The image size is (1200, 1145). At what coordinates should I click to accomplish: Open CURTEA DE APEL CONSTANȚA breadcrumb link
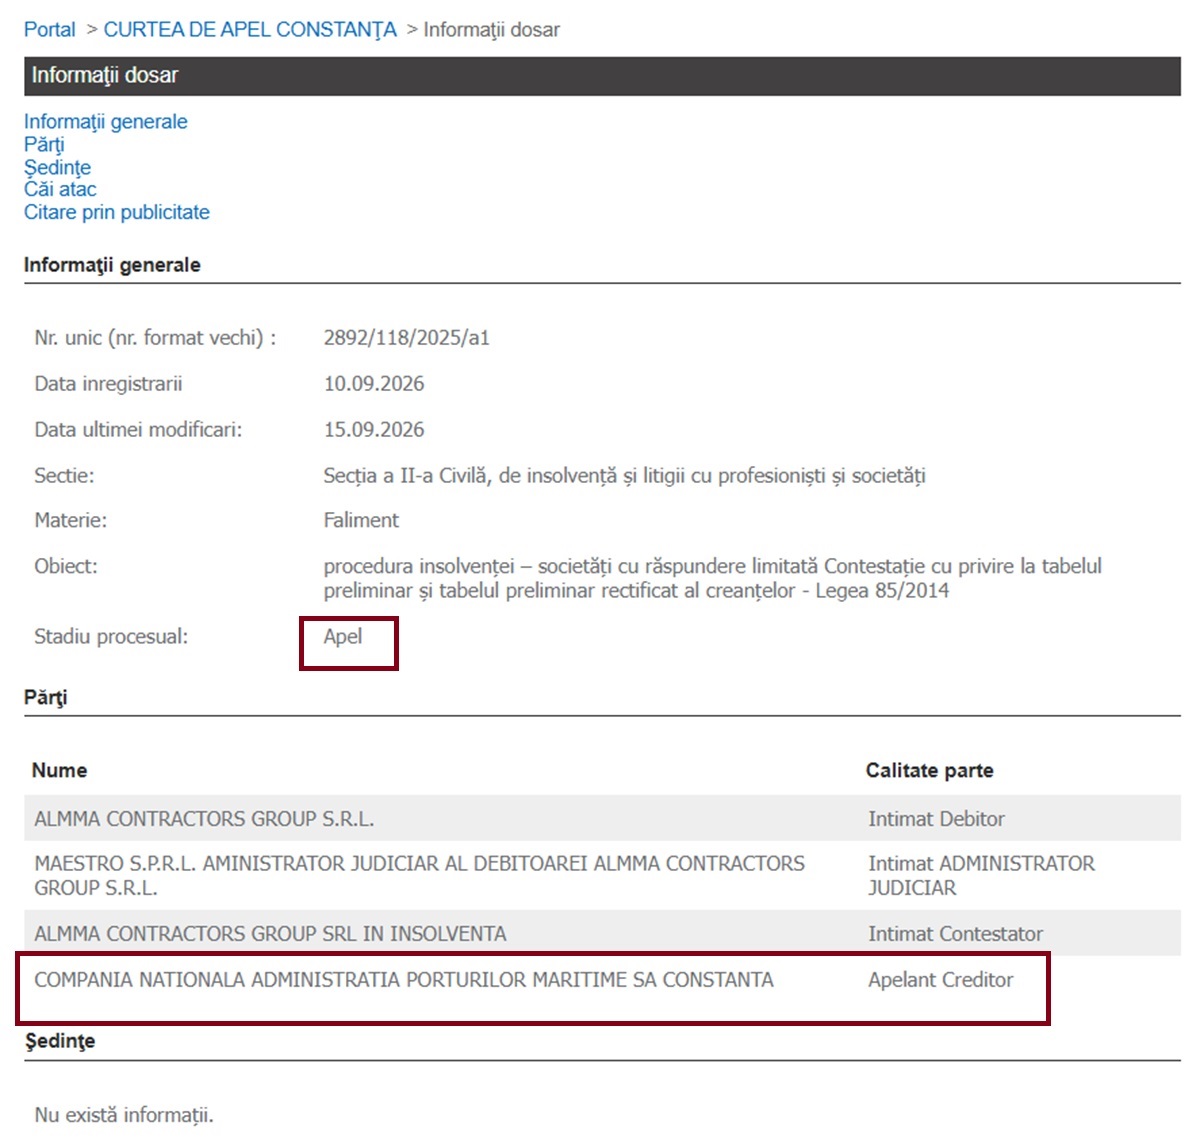click(x=250, y=30)
